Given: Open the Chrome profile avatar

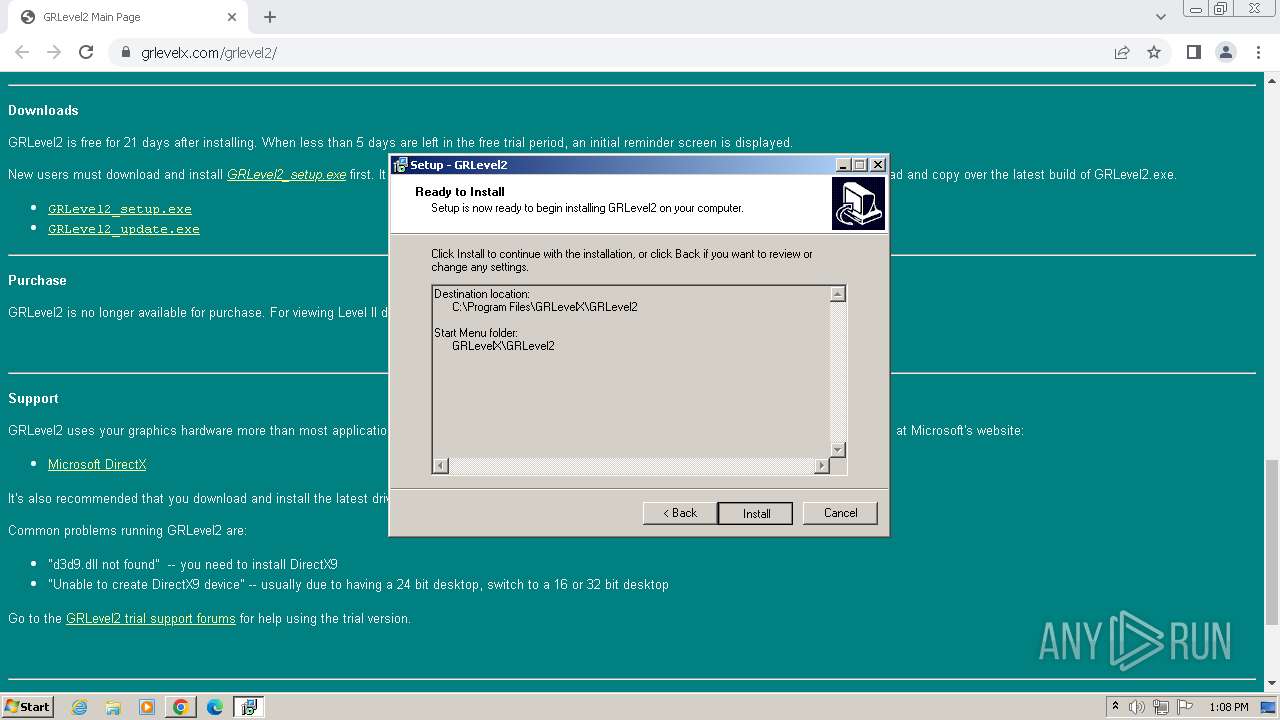Looking at the screenshot, I should click(1225, 52).
